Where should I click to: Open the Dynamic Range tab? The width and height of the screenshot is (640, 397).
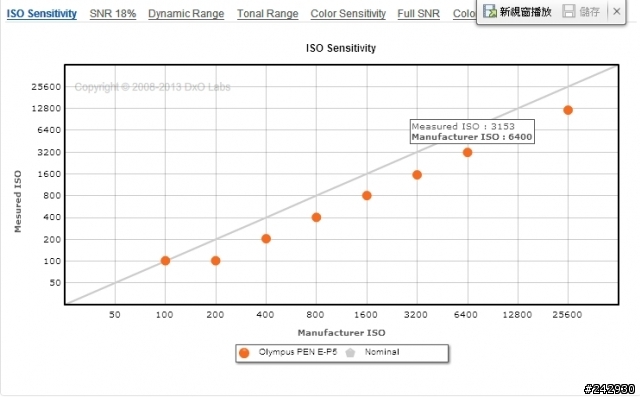click(x=186, y=13)
